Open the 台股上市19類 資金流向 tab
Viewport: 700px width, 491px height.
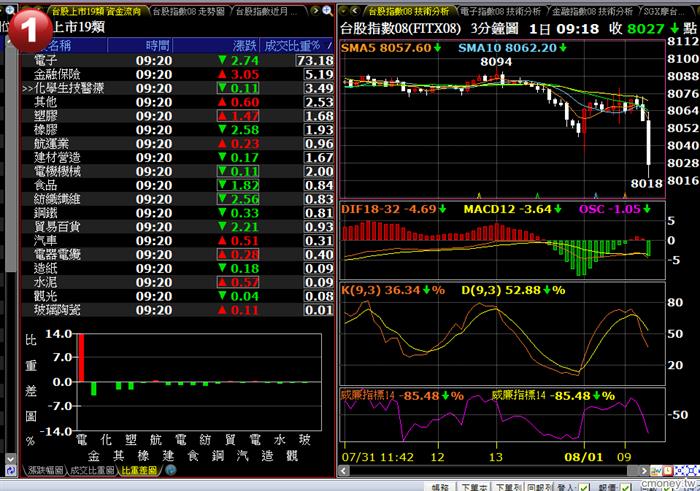pos(96,11)
